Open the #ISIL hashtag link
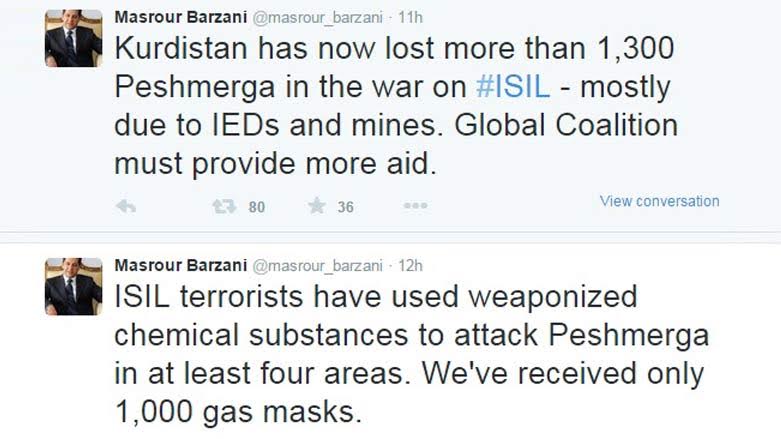 click(x=512, y=86)
